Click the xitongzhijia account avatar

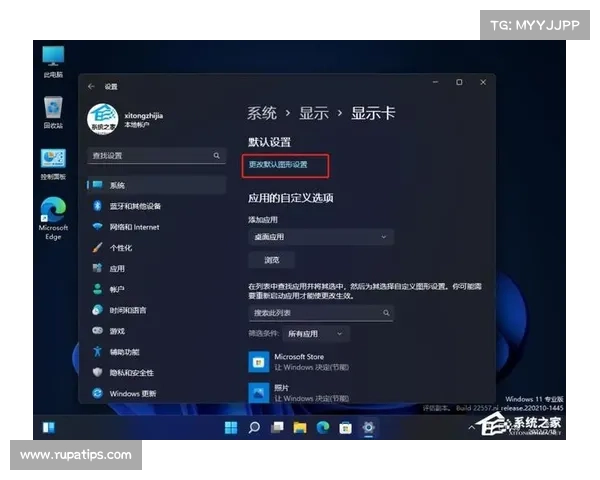[x=102, y=119]
